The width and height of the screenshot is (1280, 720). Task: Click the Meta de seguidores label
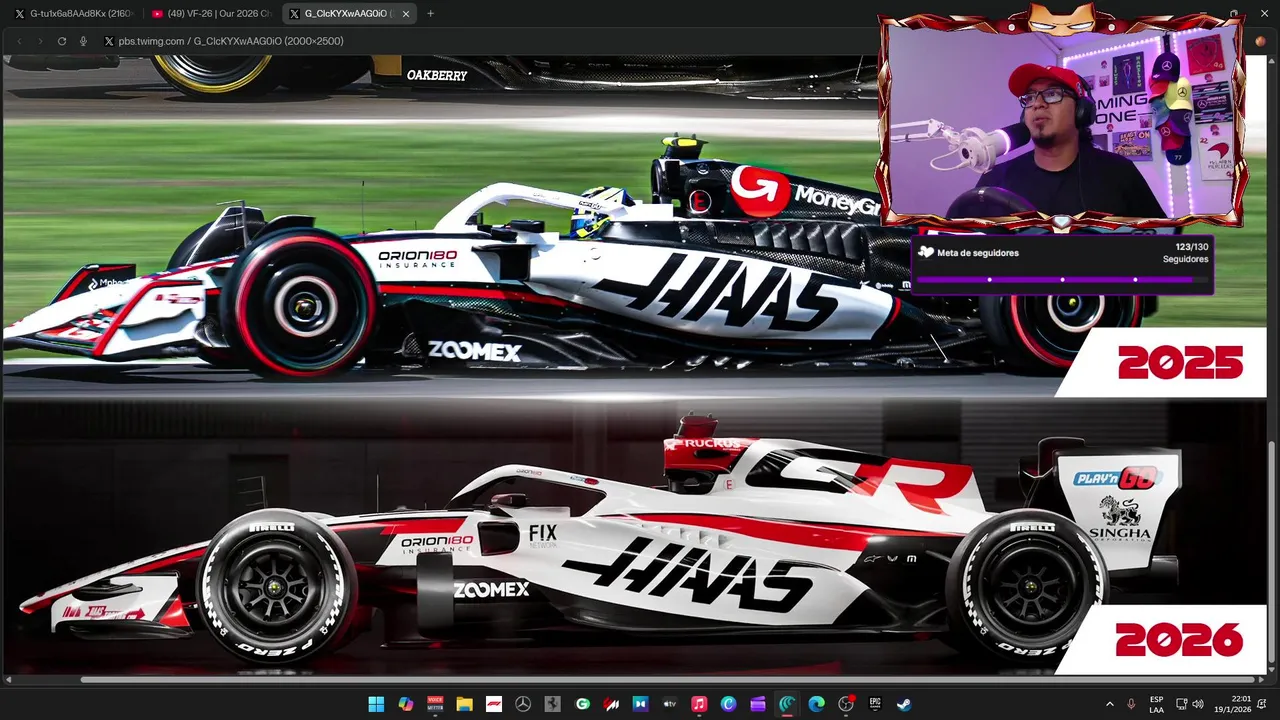978,253
